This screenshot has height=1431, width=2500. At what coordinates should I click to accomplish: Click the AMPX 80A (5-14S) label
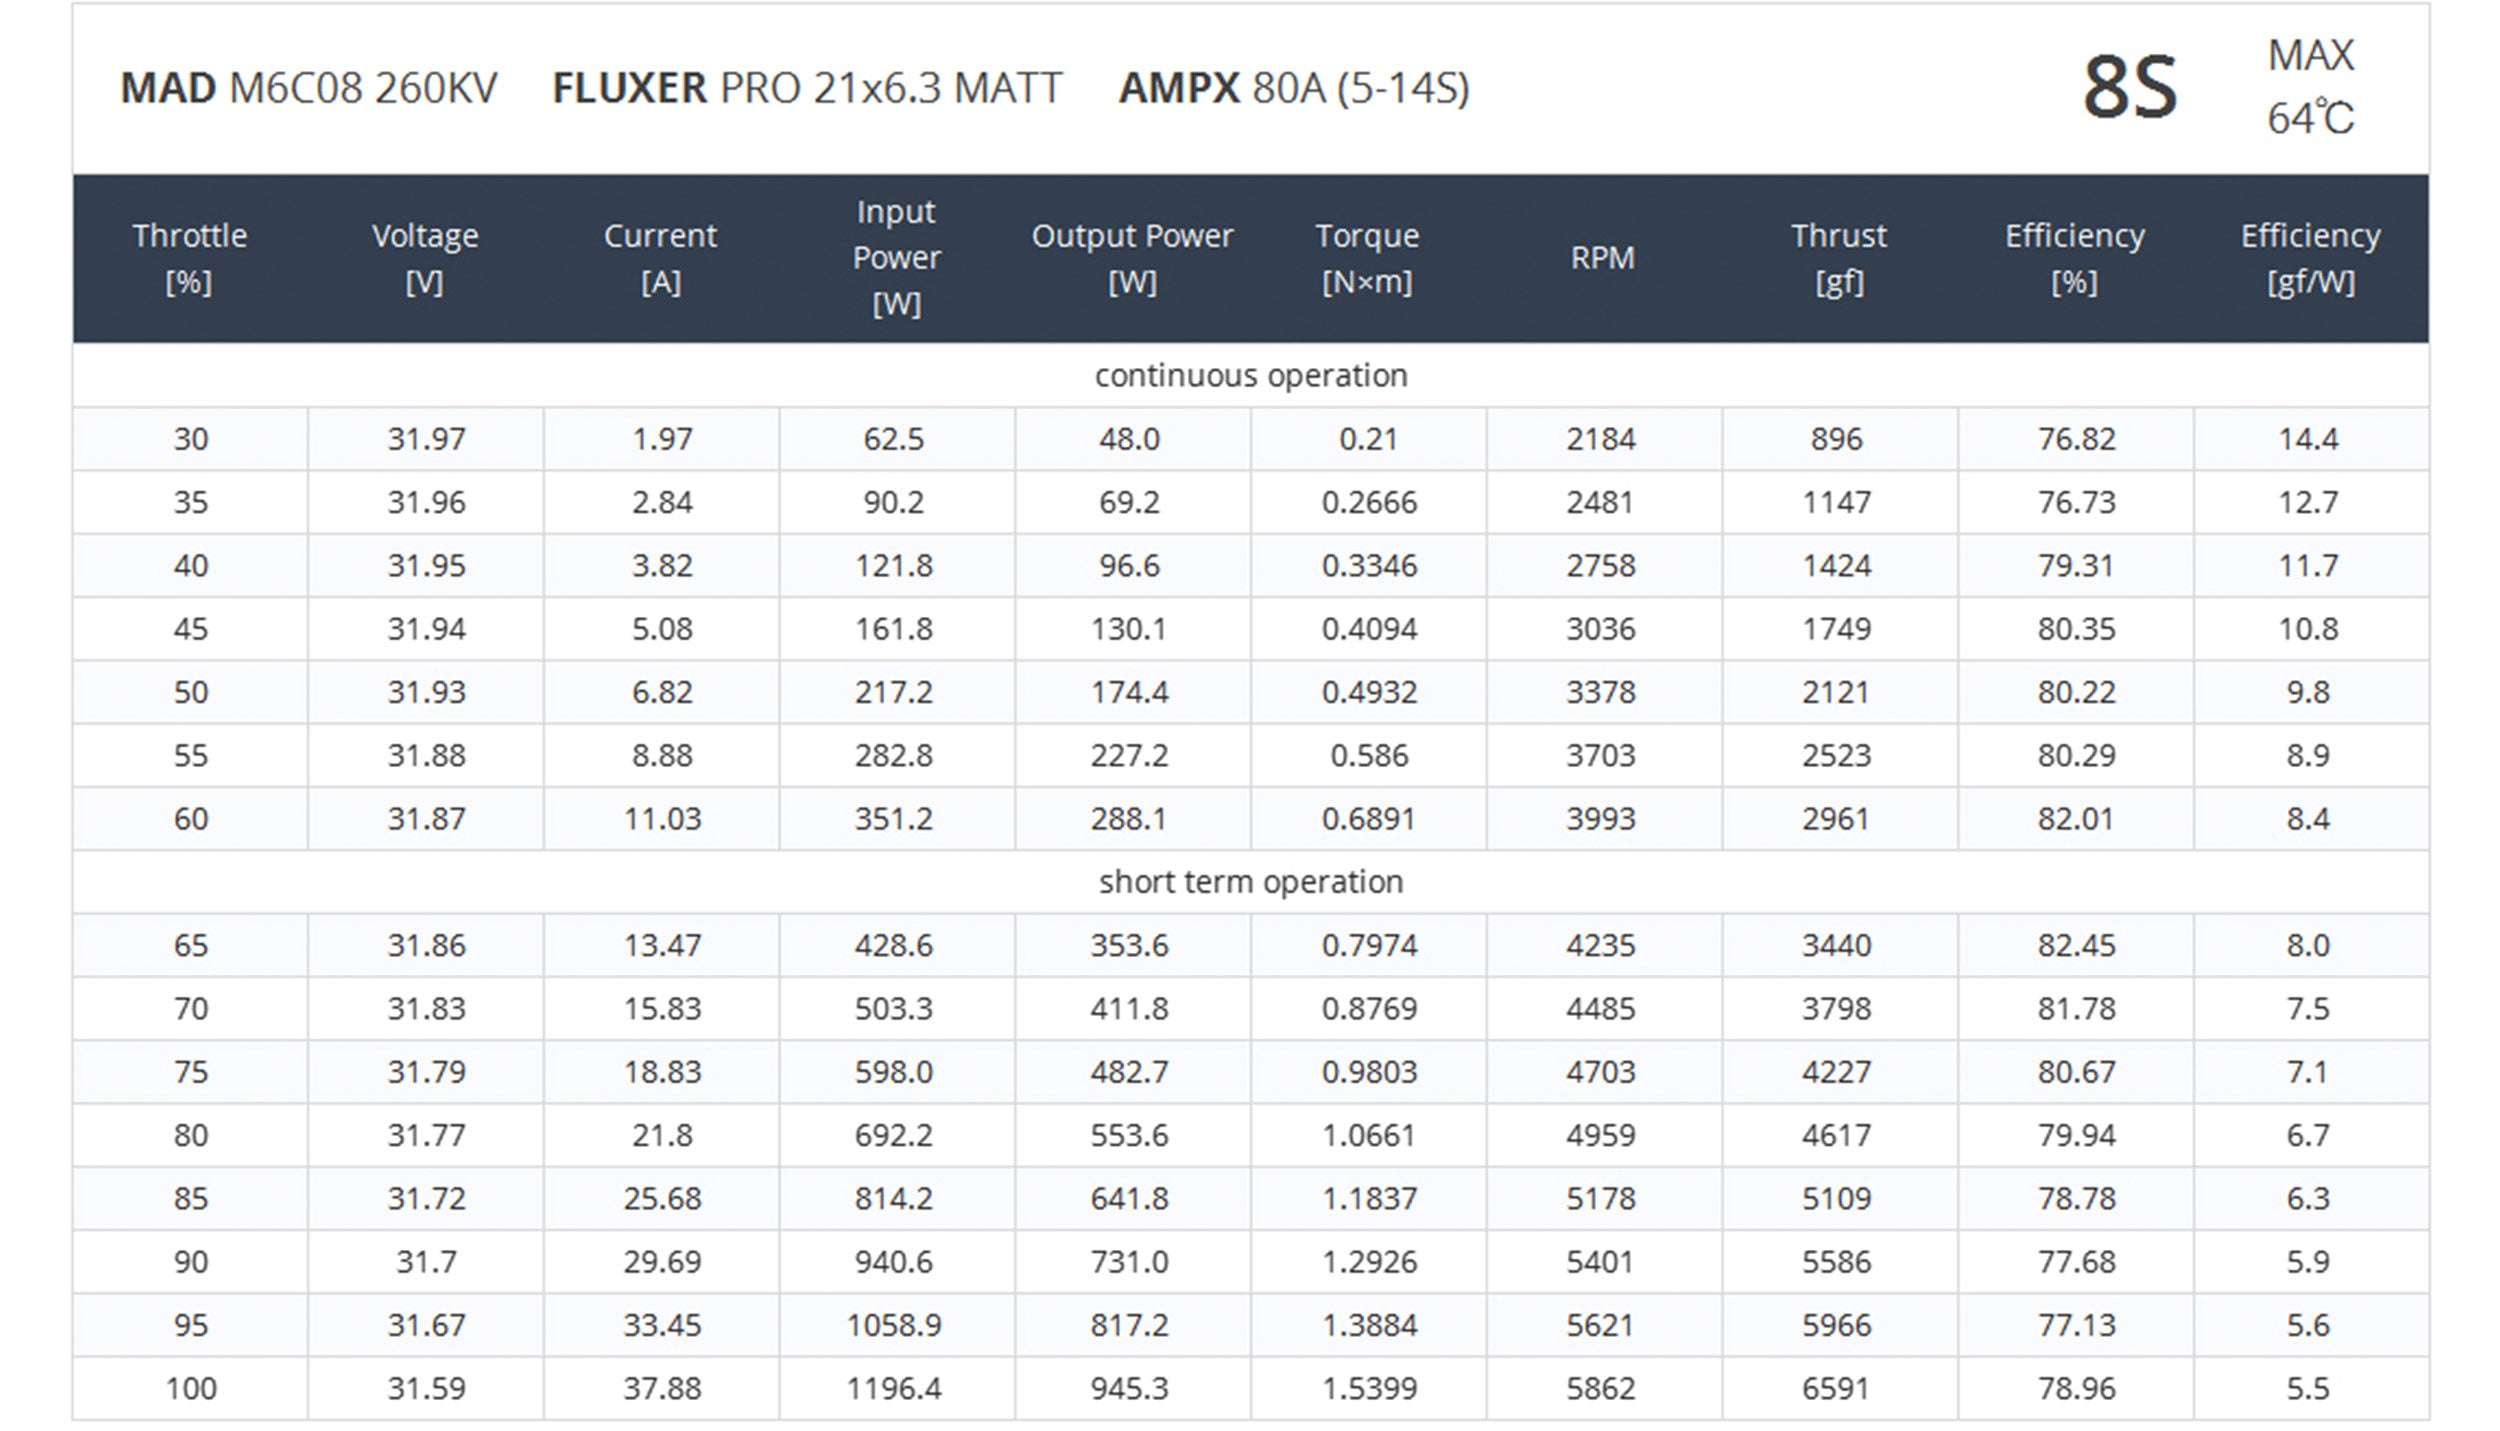[x=1294, y=88]
